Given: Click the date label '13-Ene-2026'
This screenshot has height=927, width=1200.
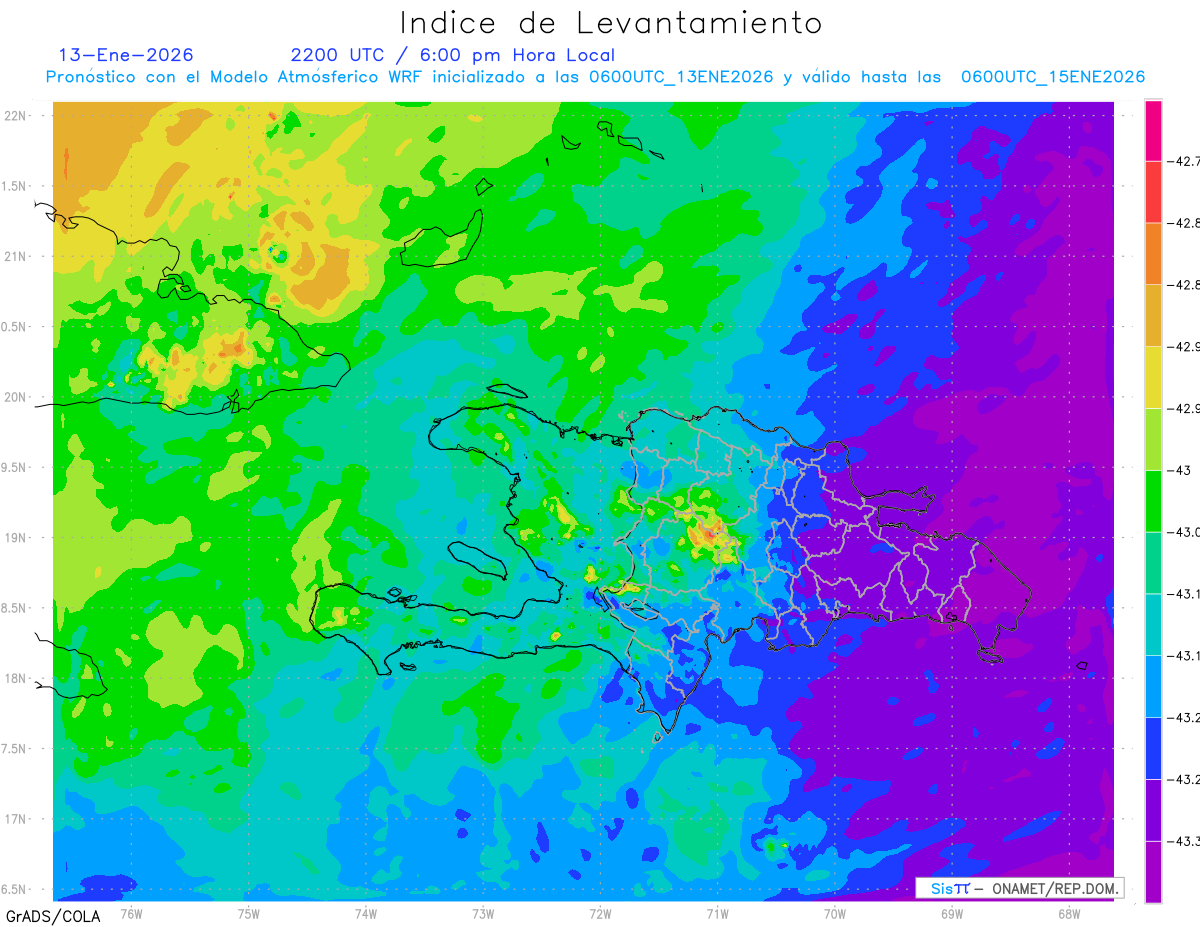Looking at the screenshot, I should 126,55.
